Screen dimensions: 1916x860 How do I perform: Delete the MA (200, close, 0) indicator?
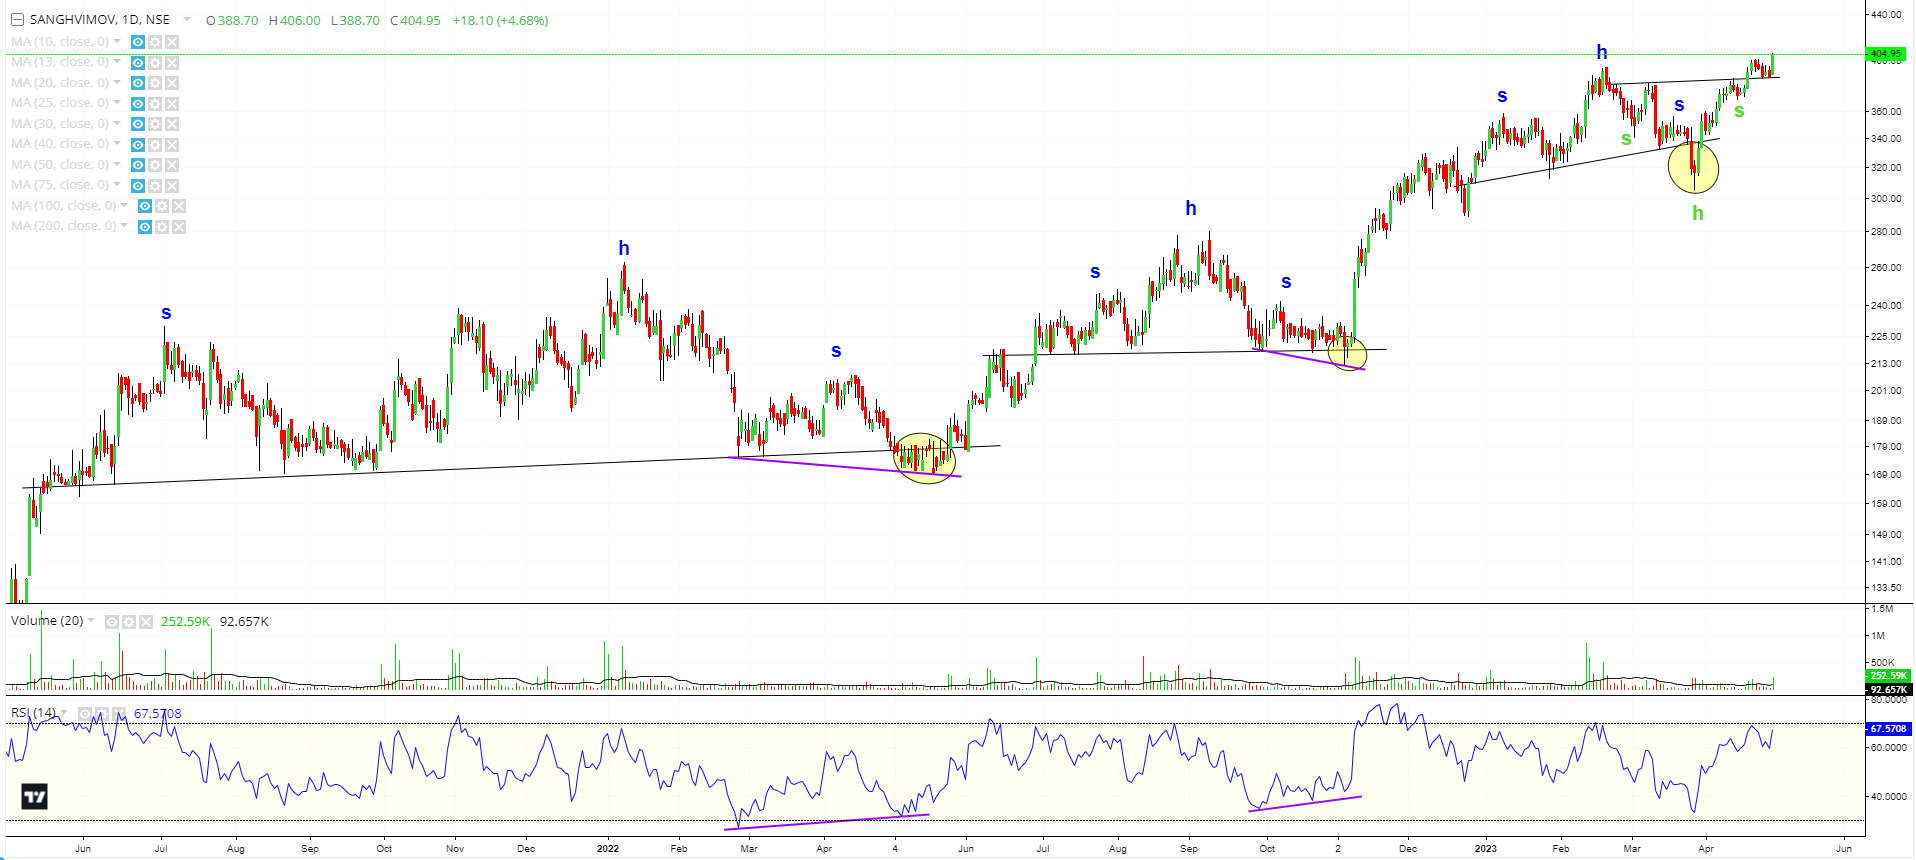pyautogui.click(x=179, y=227)
